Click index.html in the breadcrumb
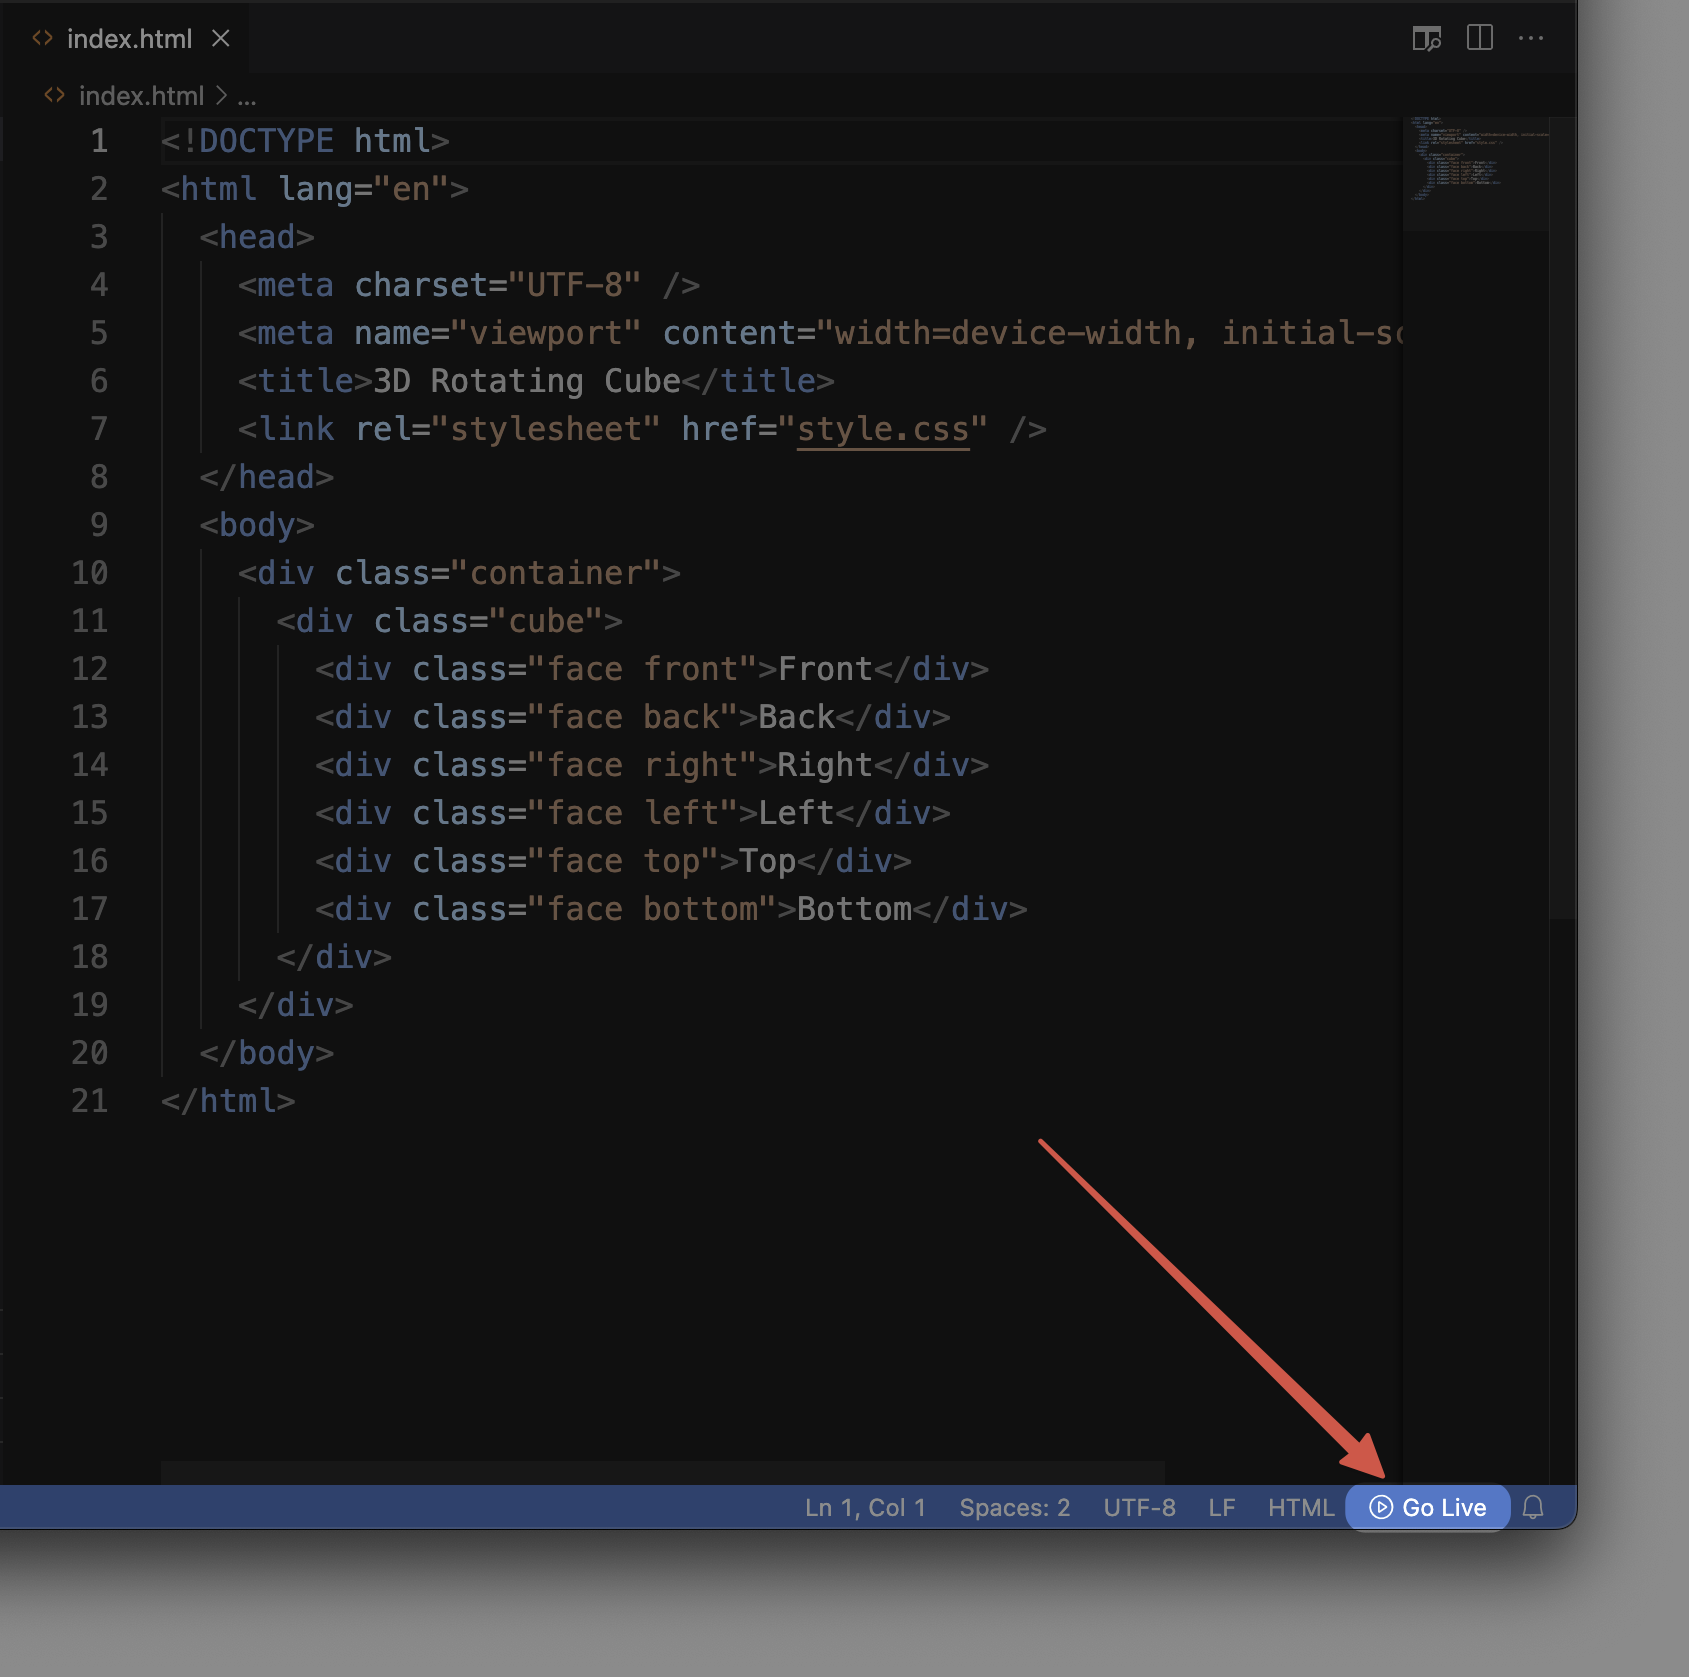1689x1677 pixels. (141, 96)
